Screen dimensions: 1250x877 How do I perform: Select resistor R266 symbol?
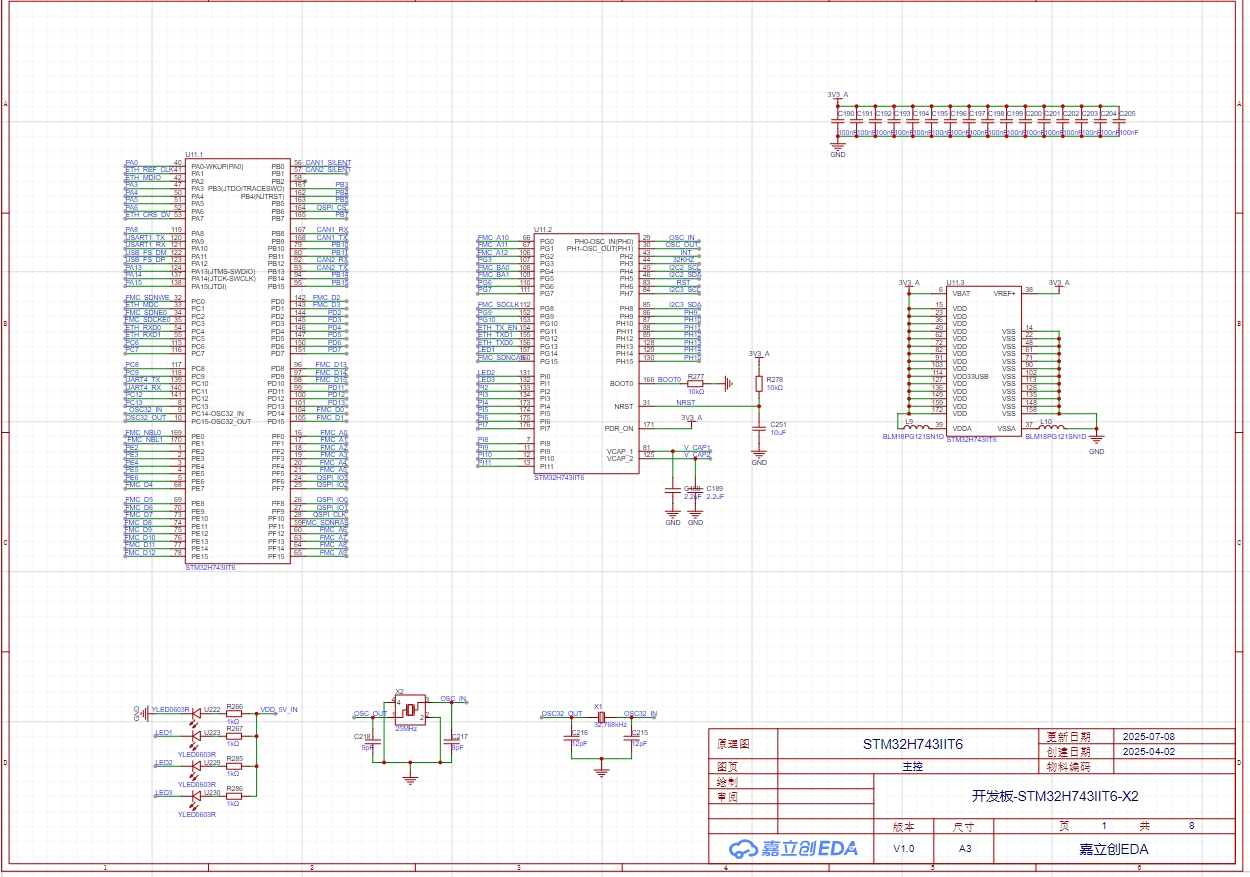234,712
